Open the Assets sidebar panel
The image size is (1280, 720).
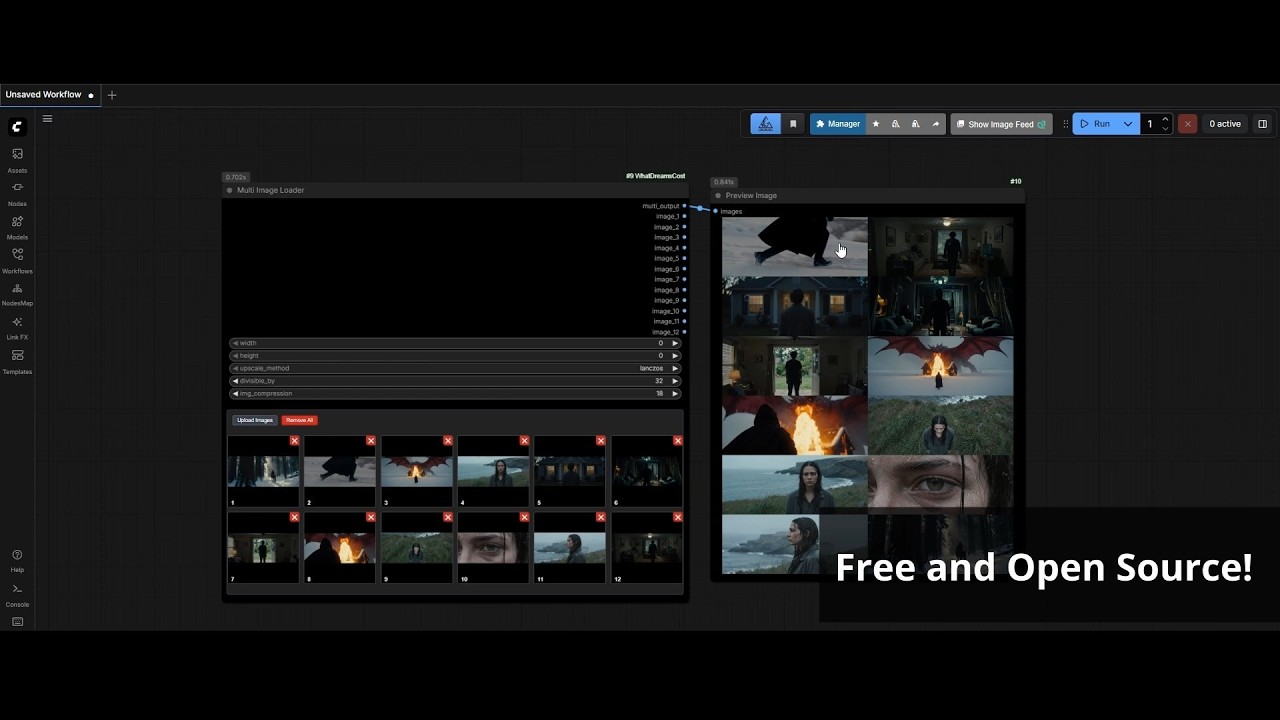coord(17,159)
